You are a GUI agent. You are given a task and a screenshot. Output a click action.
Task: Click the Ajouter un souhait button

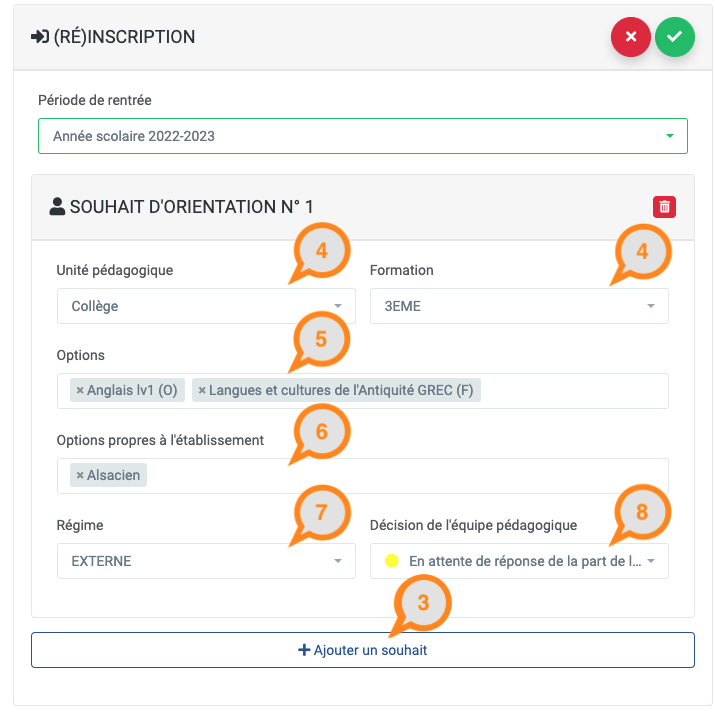[x=363, y=650]
